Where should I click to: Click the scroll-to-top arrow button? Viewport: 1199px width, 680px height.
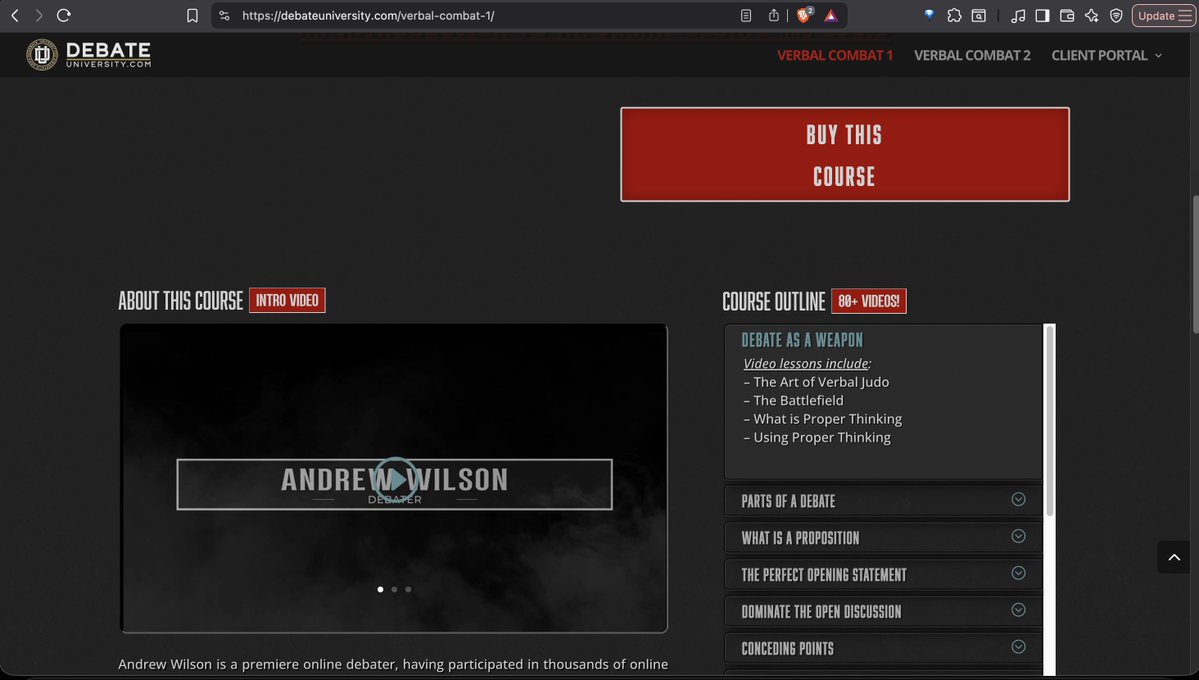1174,557
